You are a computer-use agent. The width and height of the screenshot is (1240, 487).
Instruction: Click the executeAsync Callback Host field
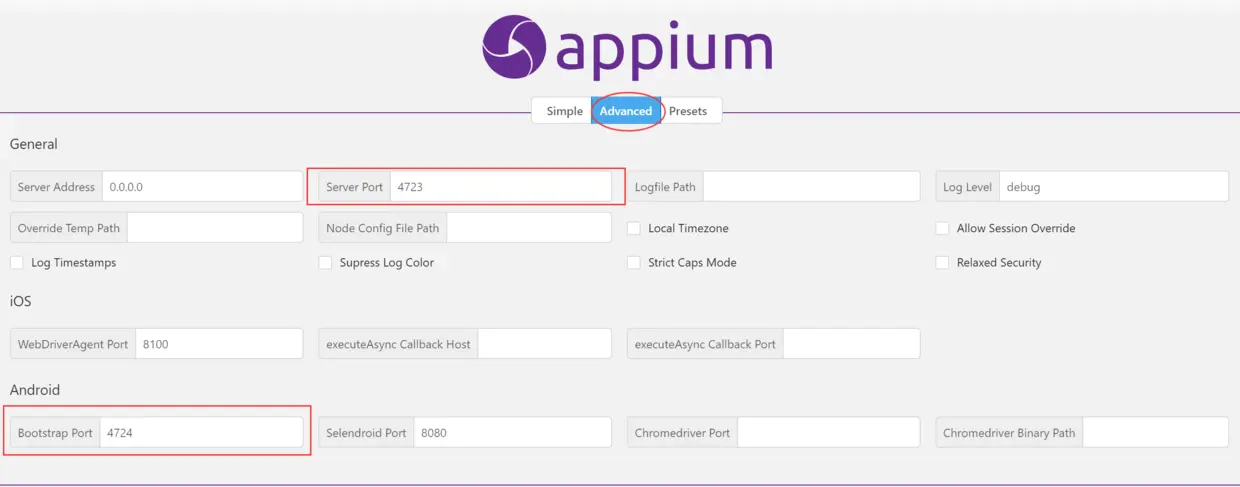(545, 344)
